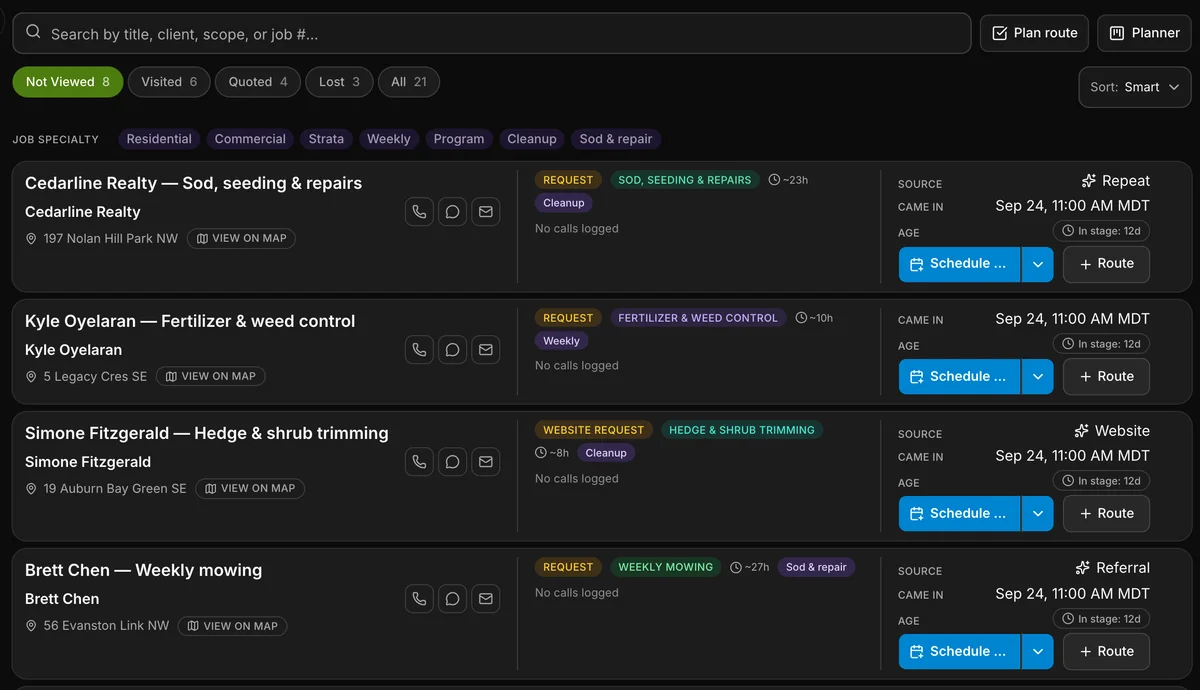Email Cedarline Realty via envelope icon
This screenshot has height=690, width=1200.
tap(486, 212)
